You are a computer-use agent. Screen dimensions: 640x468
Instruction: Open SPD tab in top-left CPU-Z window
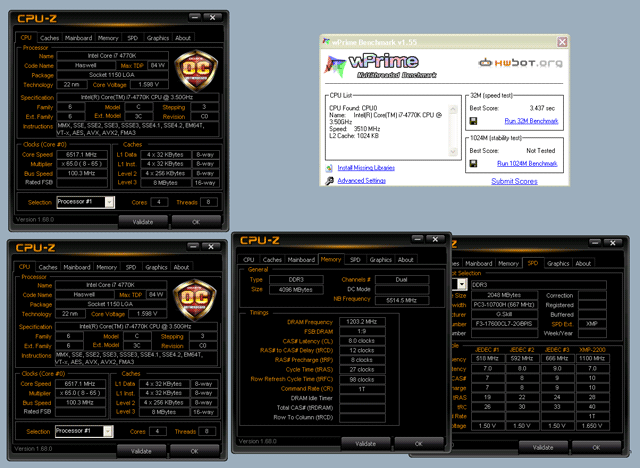pyautogui.click(x=133, y=38)
